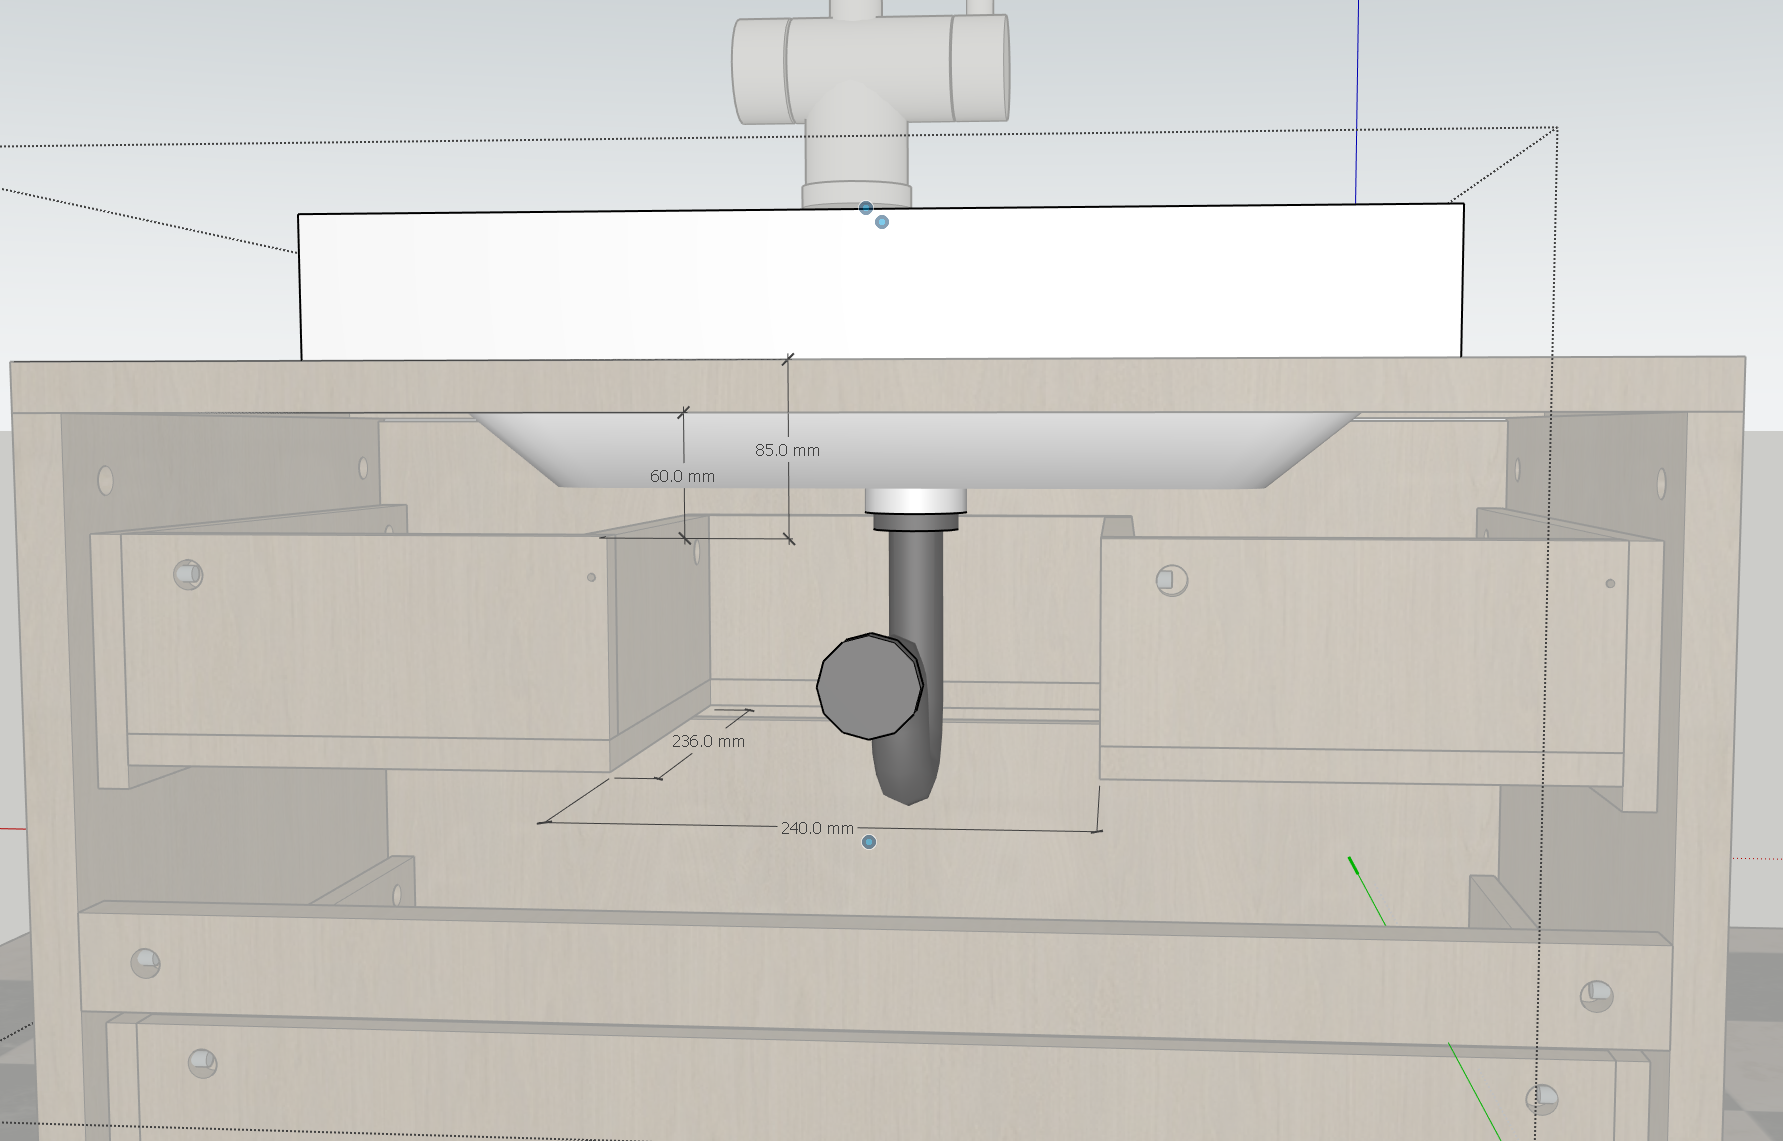
Task: Click the green axis line
Action: (x=1367, y=890)
